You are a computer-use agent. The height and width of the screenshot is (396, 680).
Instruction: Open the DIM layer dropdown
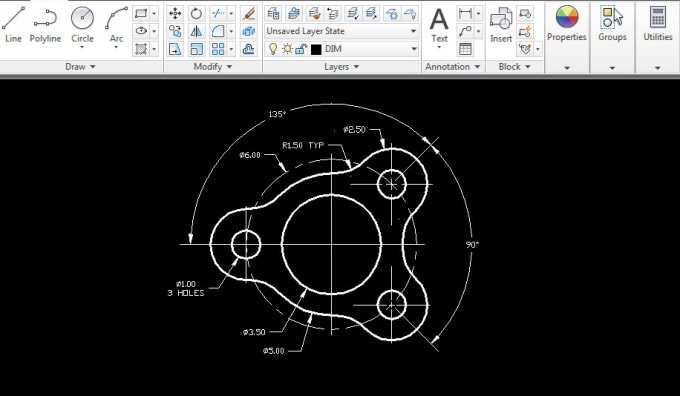341,49
